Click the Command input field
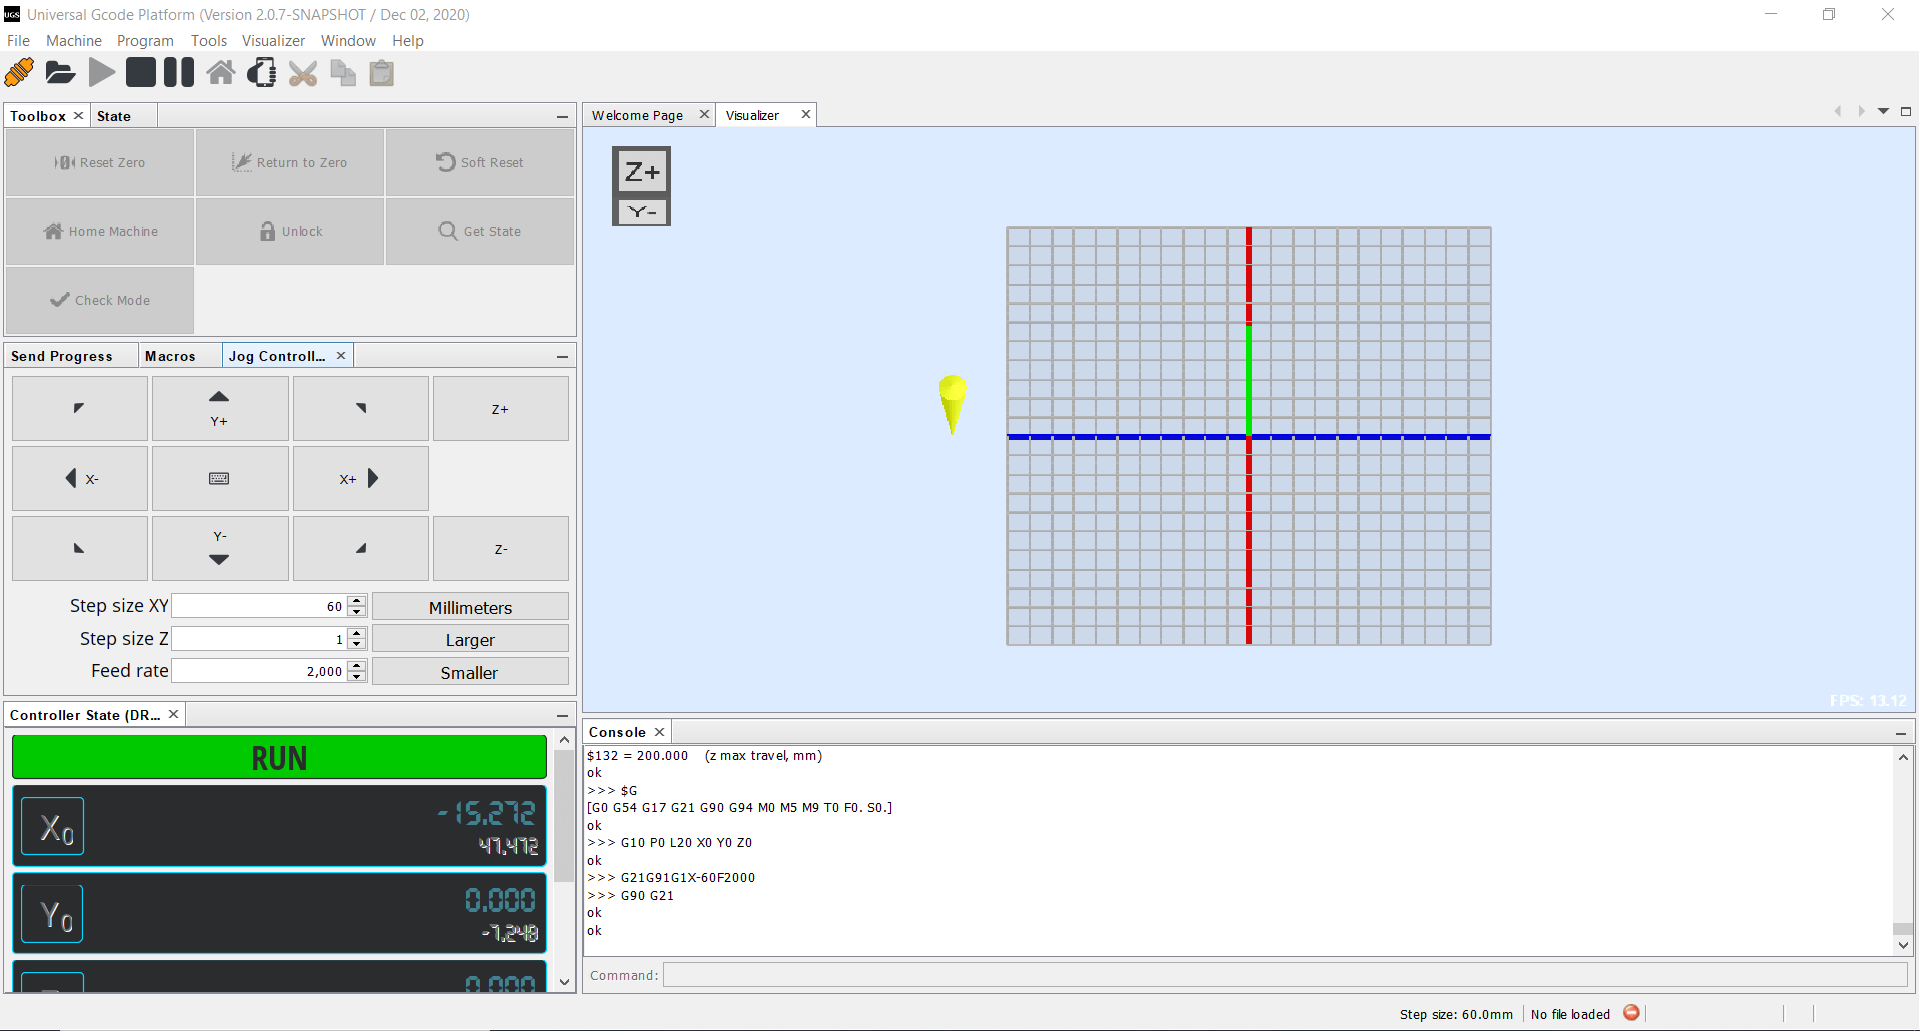This screenshot has width=1920, height=1031. pos(1285,975)
